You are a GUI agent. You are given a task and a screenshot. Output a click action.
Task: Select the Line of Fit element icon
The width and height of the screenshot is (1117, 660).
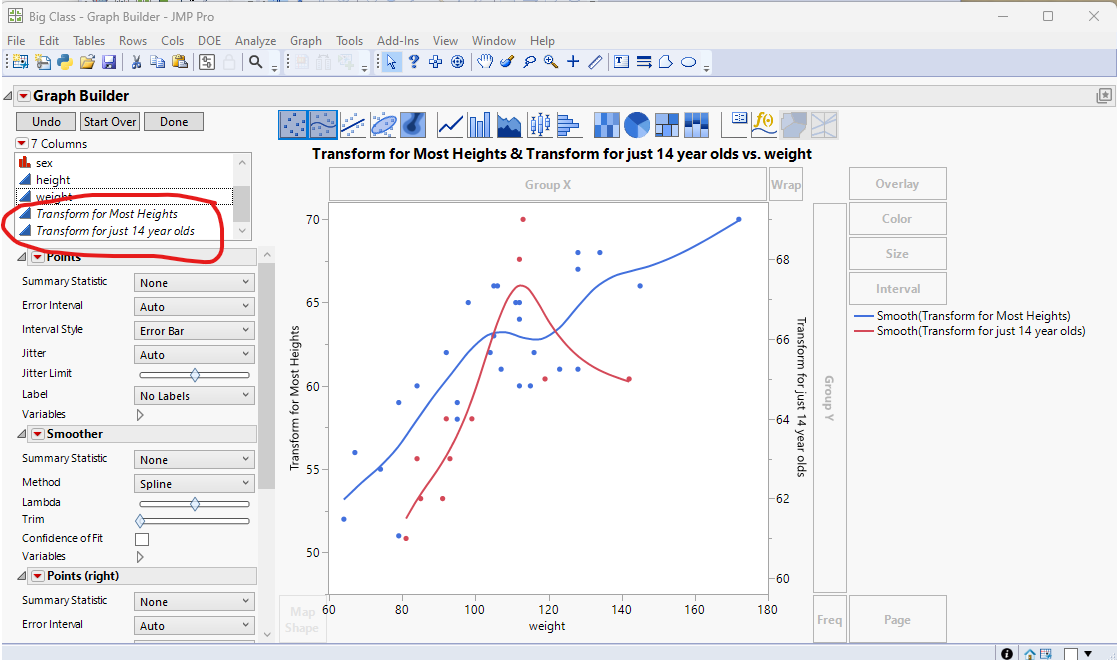(x=351, y=124)
